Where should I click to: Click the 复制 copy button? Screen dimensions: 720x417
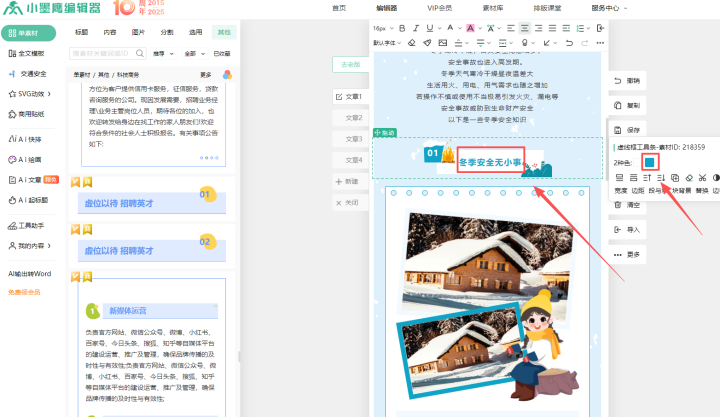pos(633,105)
